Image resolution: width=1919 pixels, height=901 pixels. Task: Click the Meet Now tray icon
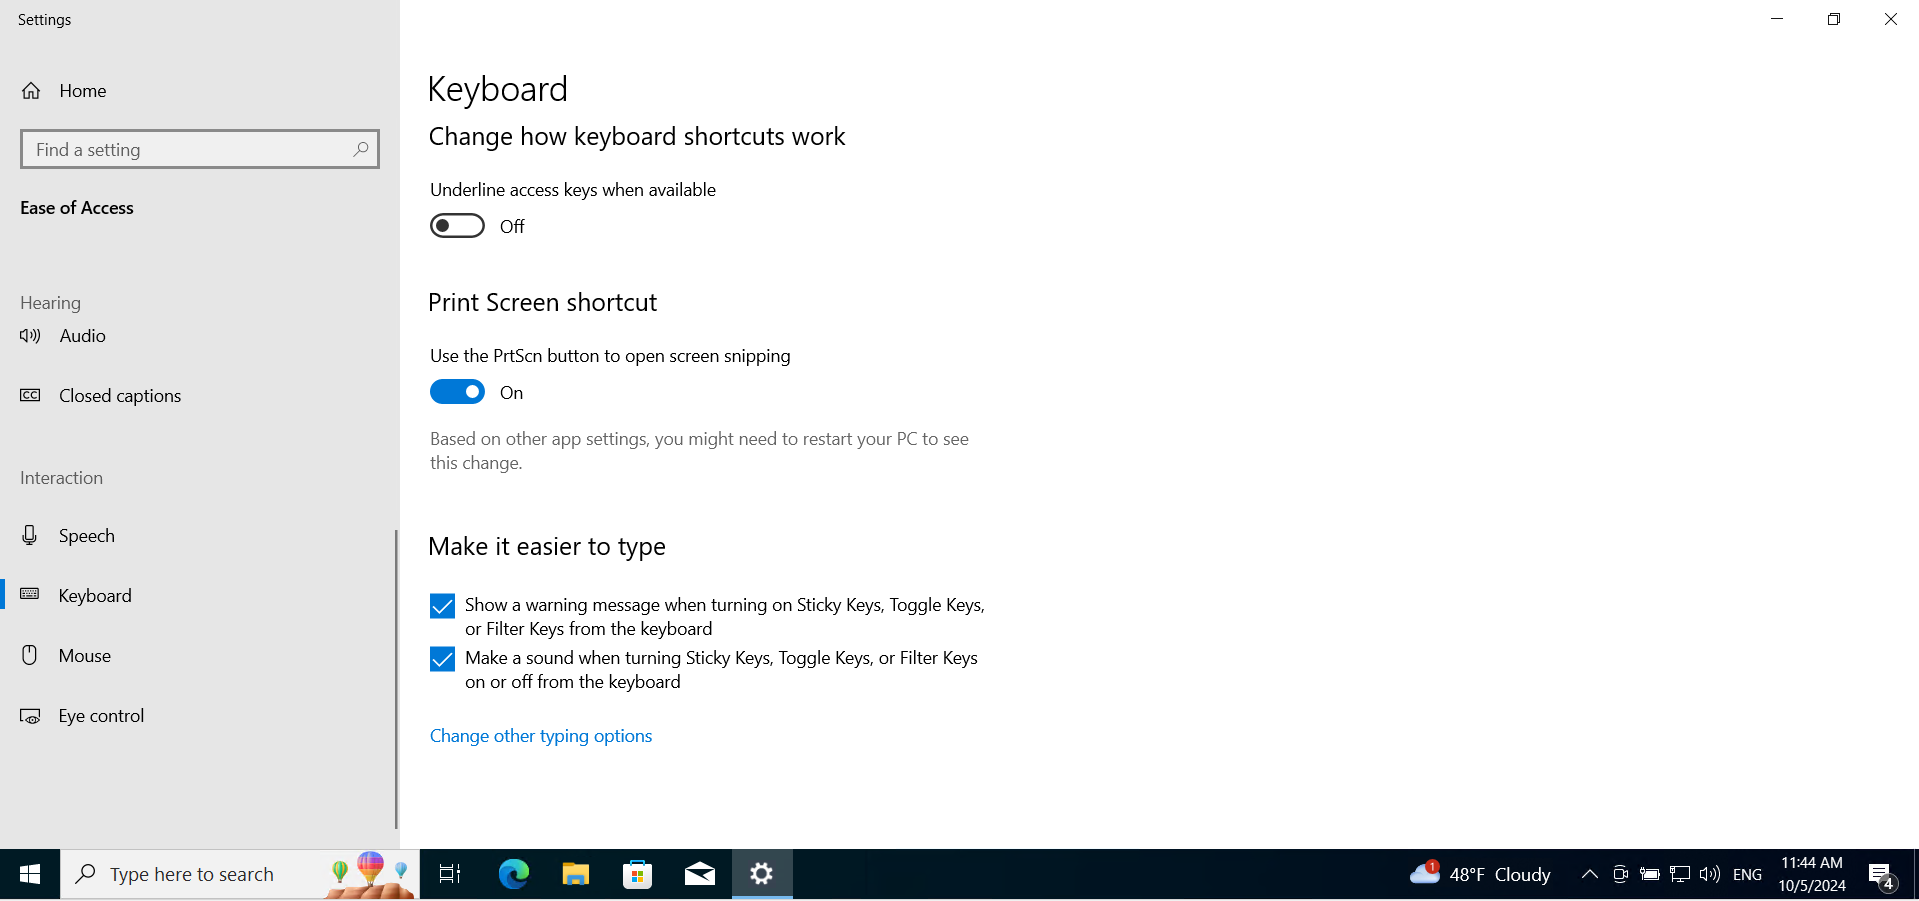1620,875
